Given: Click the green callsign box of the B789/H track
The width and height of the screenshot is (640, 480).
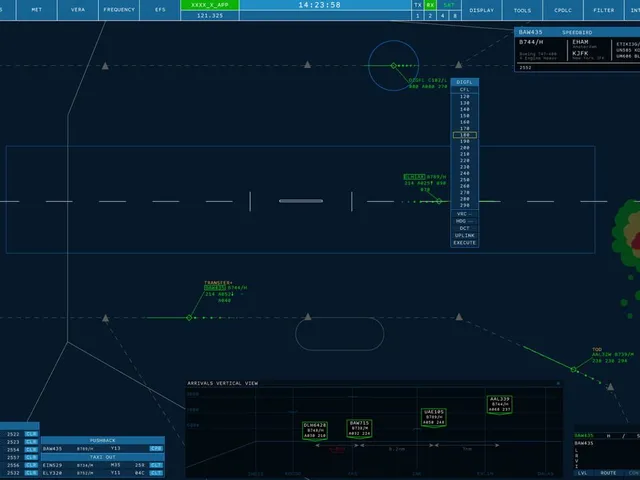Looking at the screenshot, I should [414, 177].
